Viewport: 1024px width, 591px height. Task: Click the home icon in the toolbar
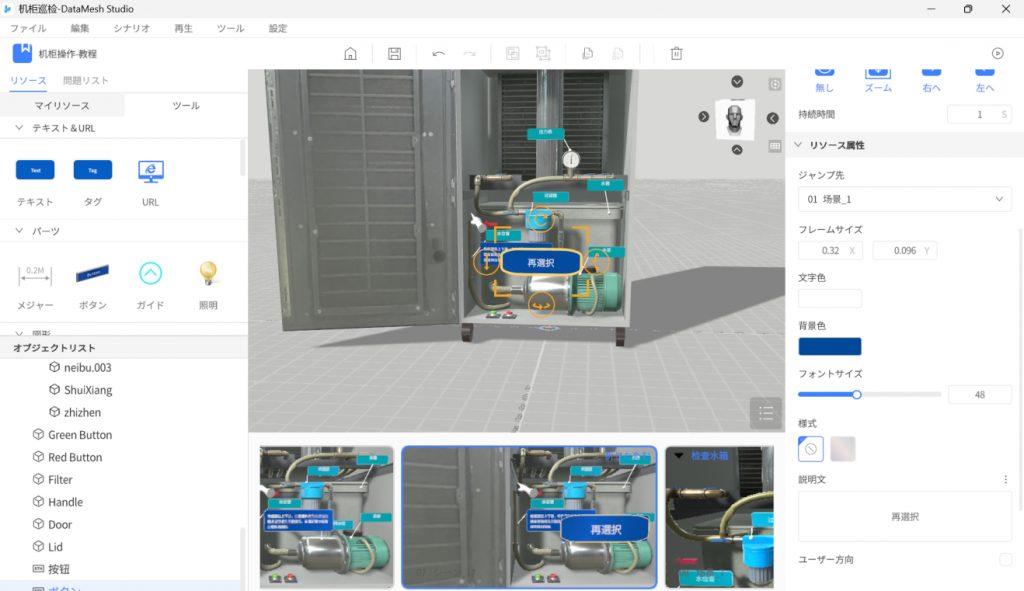[x=350, y=54]
